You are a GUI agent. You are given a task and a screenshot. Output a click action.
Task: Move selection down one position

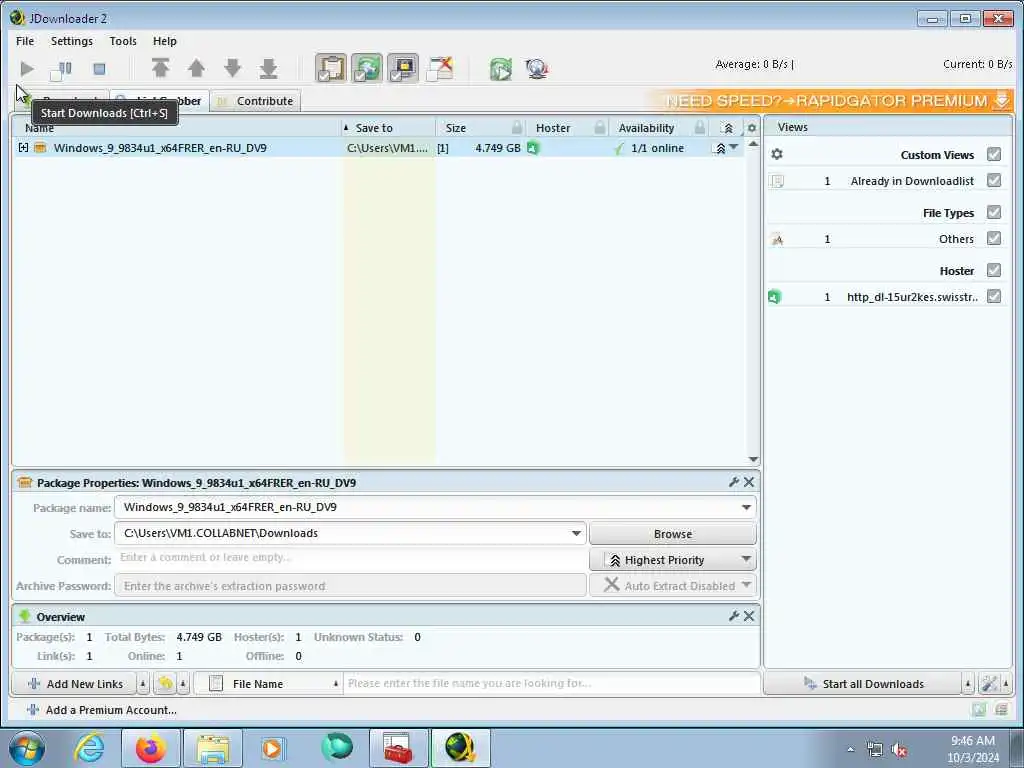(x=232, y=68)
